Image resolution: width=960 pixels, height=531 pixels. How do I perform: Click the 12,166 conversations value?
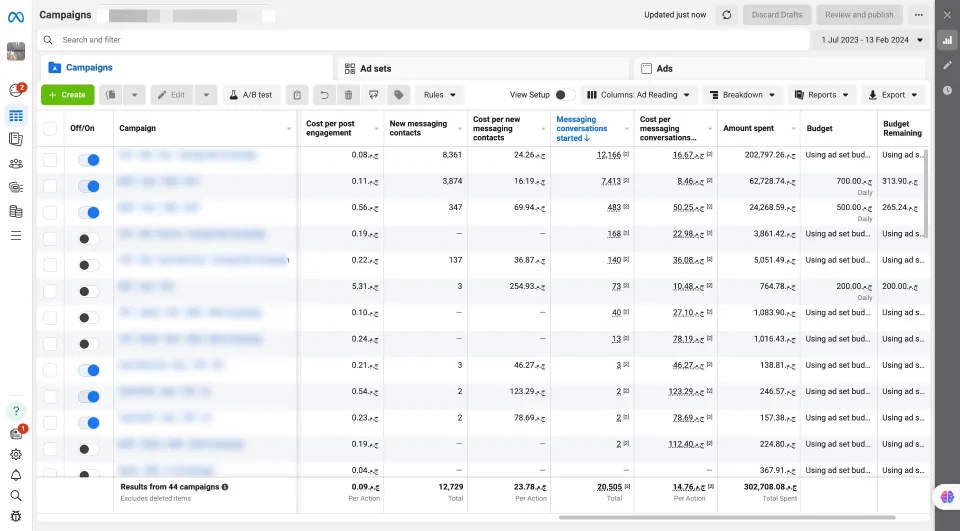click(x=609, y=155)
